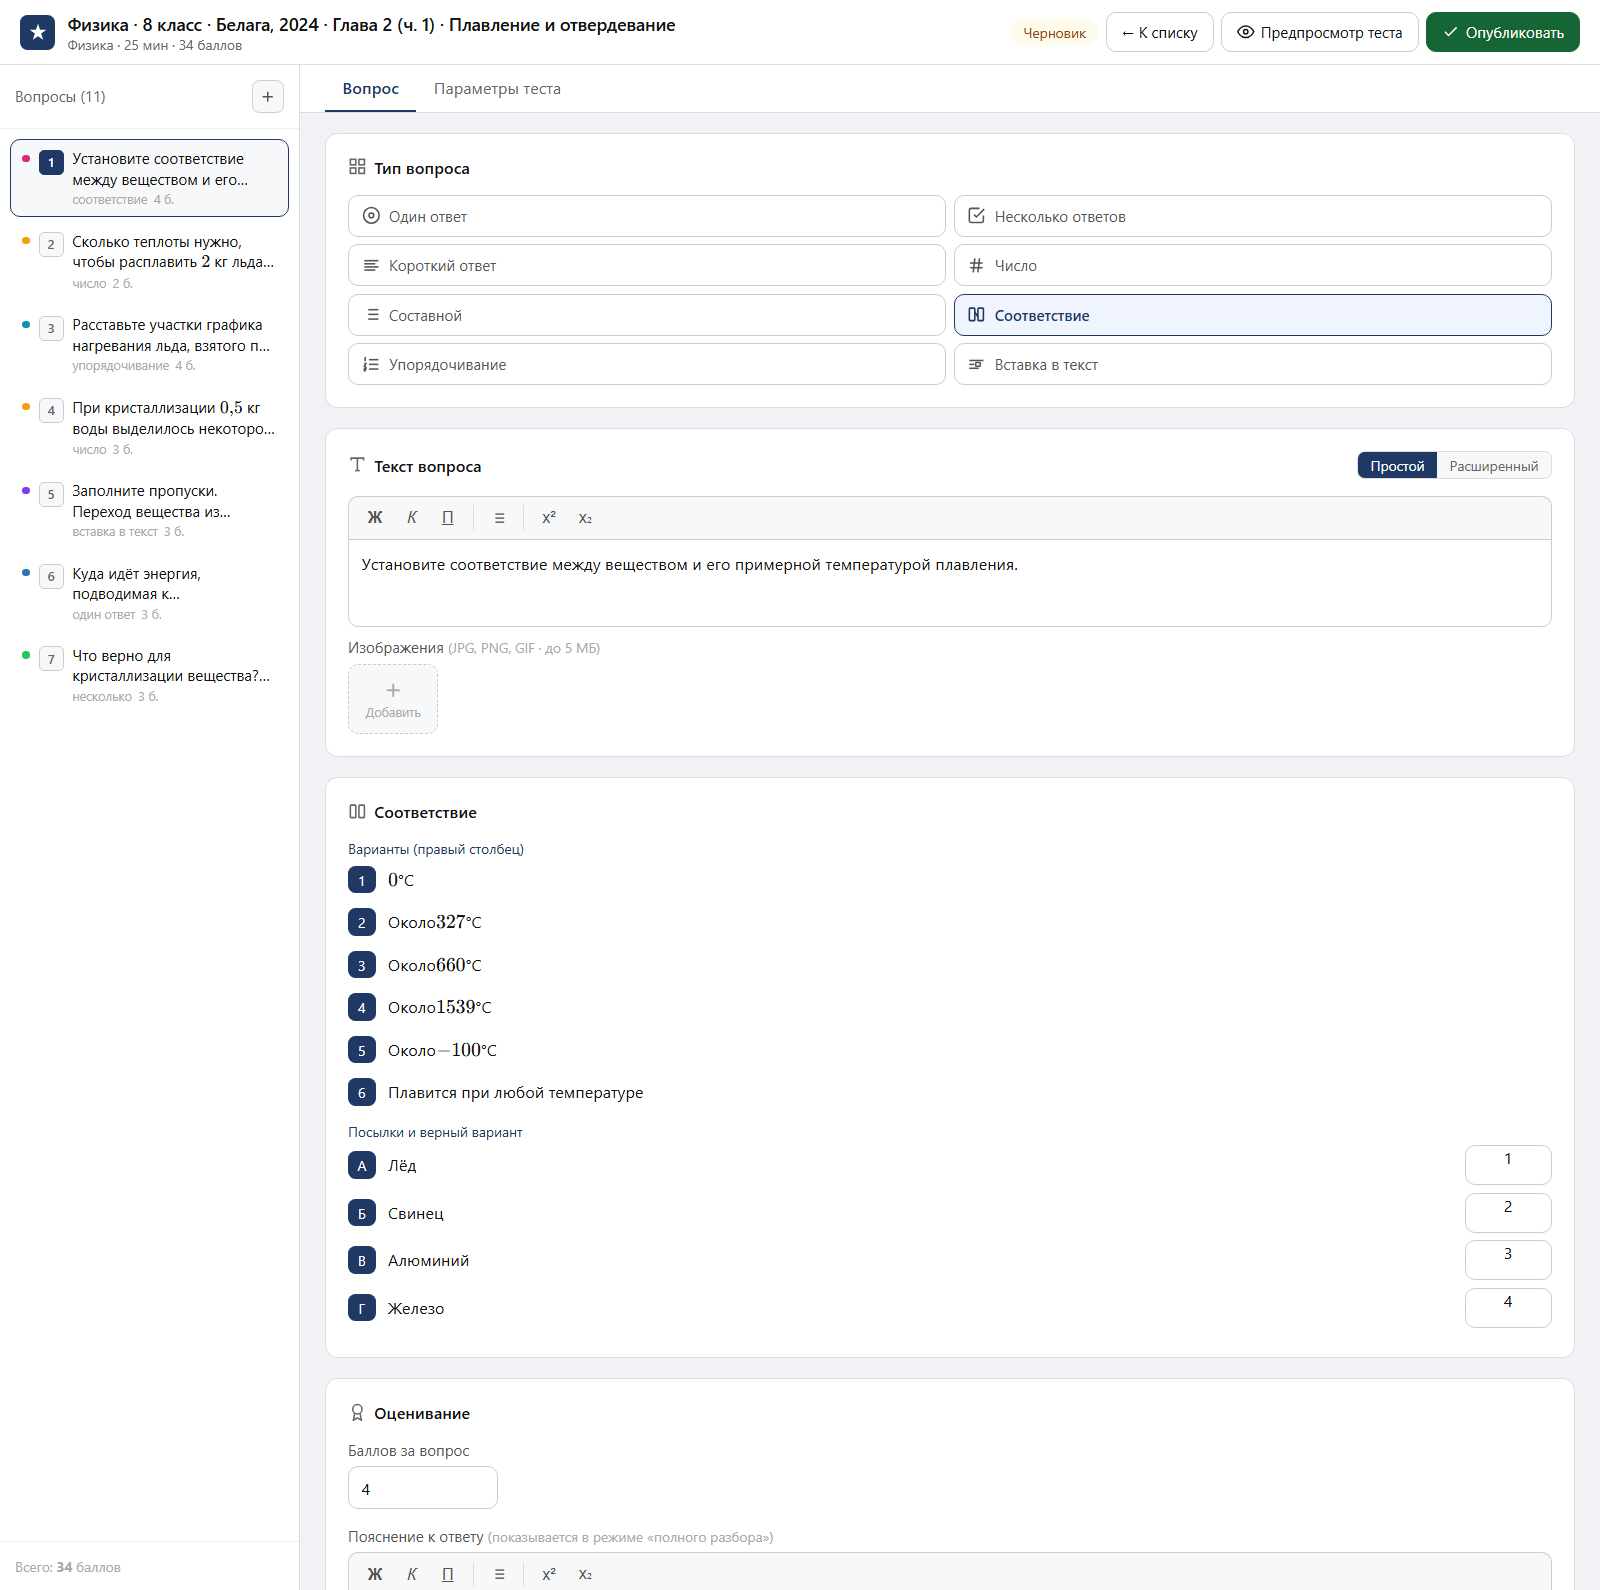1600x1590 pixels.
Task: Choose the 'Число' question type
Action: point(1253,266)
